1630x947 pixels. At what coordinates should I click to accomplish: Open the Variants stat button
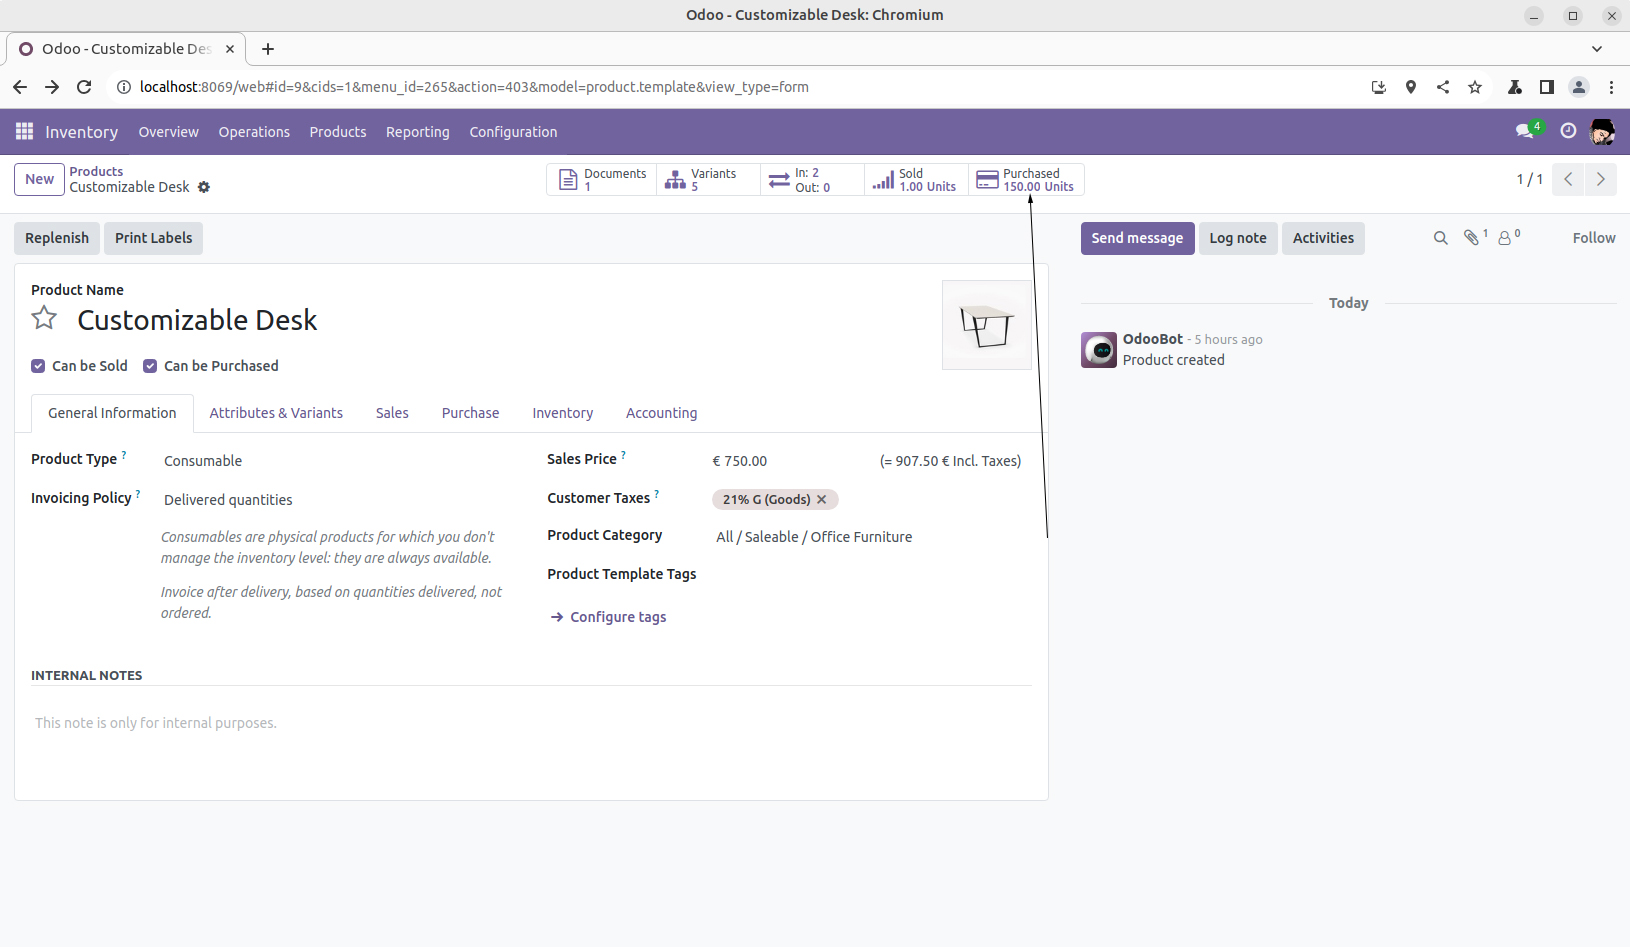[707, 180]
